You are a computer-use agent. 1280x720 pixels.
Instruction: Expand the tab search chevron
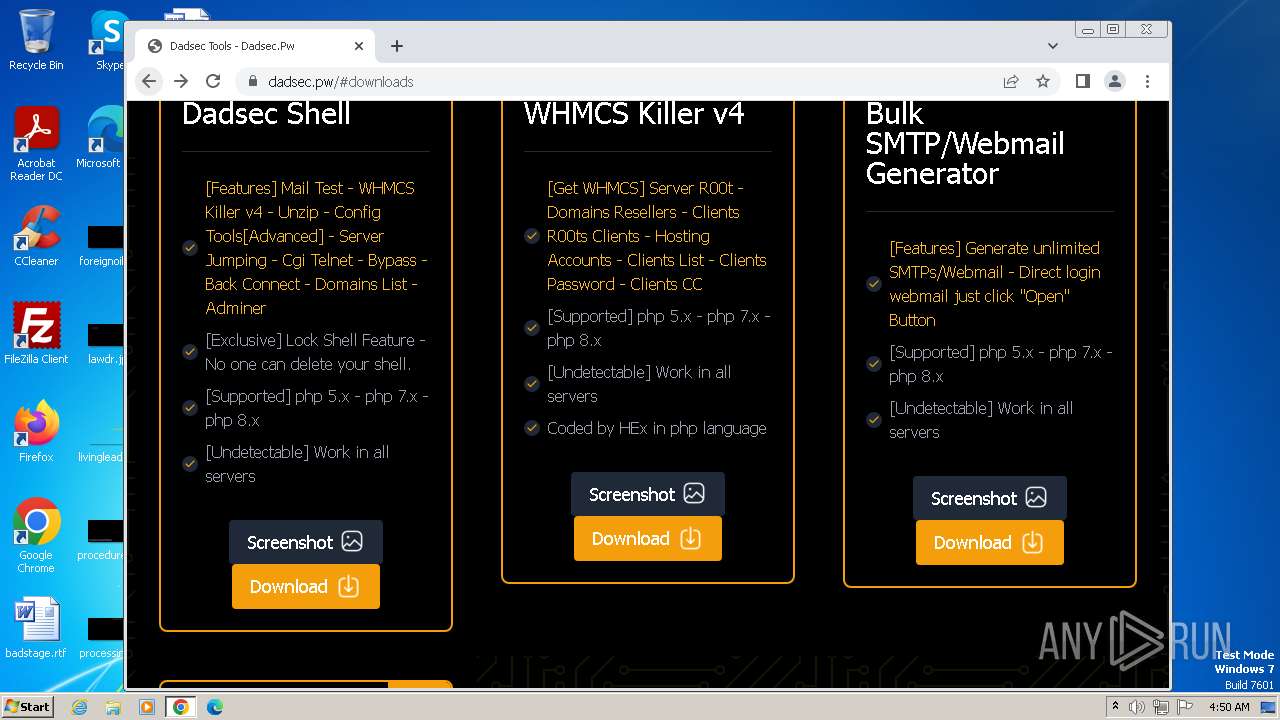1052,46
